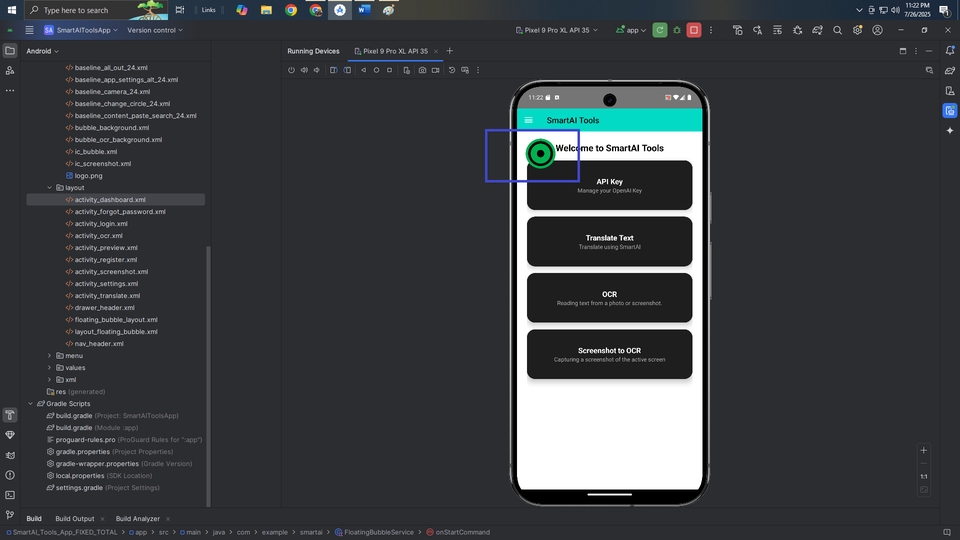Expand the values folder
Viewport: 960px width, 540px height.
(x=50, y=368)
